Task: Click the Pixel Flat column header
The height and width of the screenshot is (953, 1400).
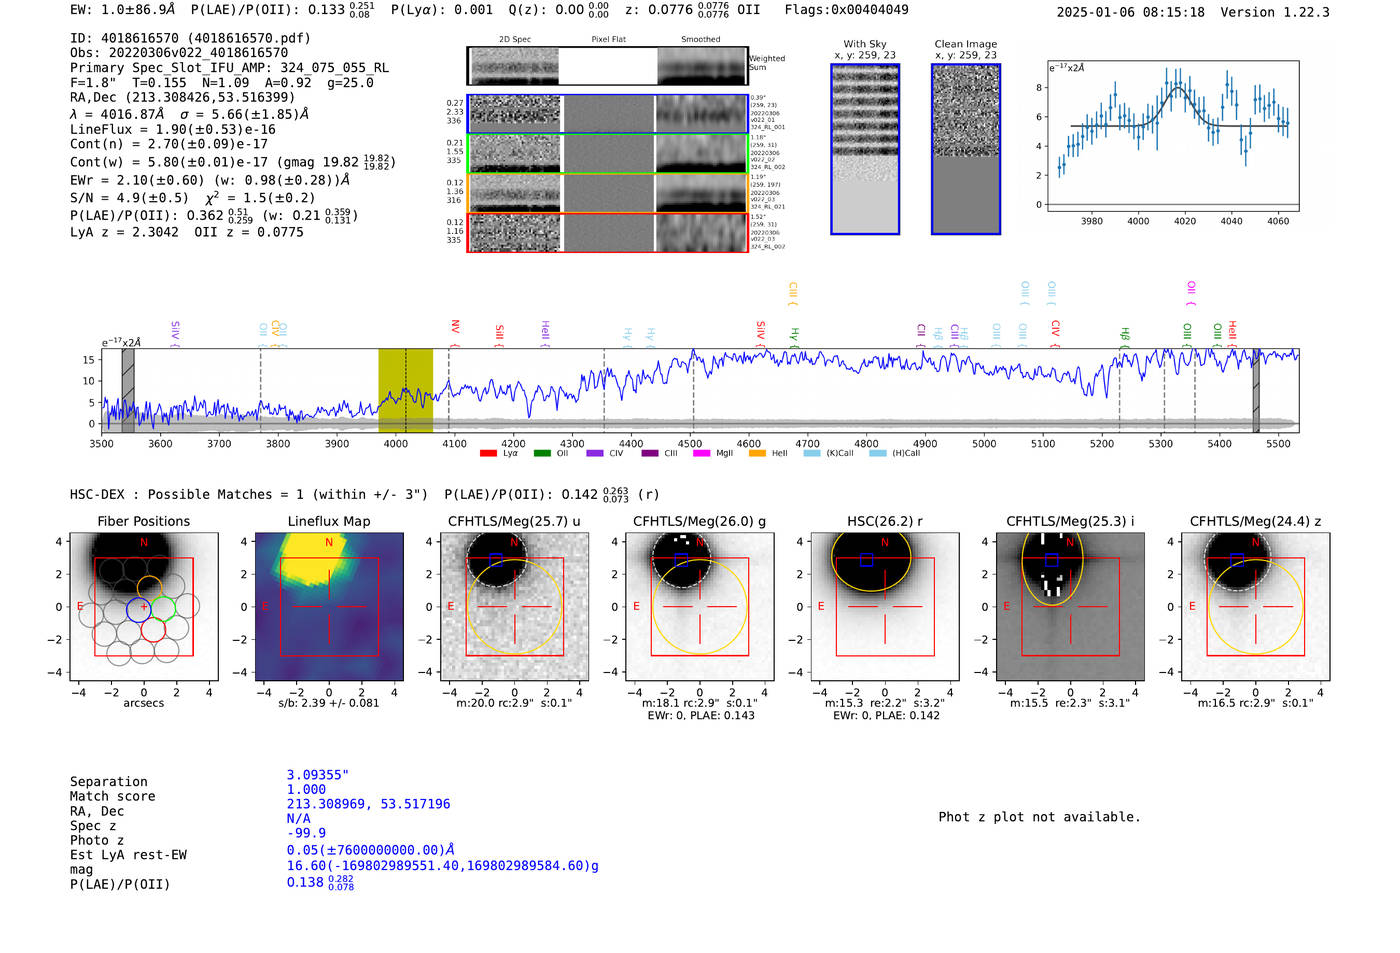Action: coord(608,40)
